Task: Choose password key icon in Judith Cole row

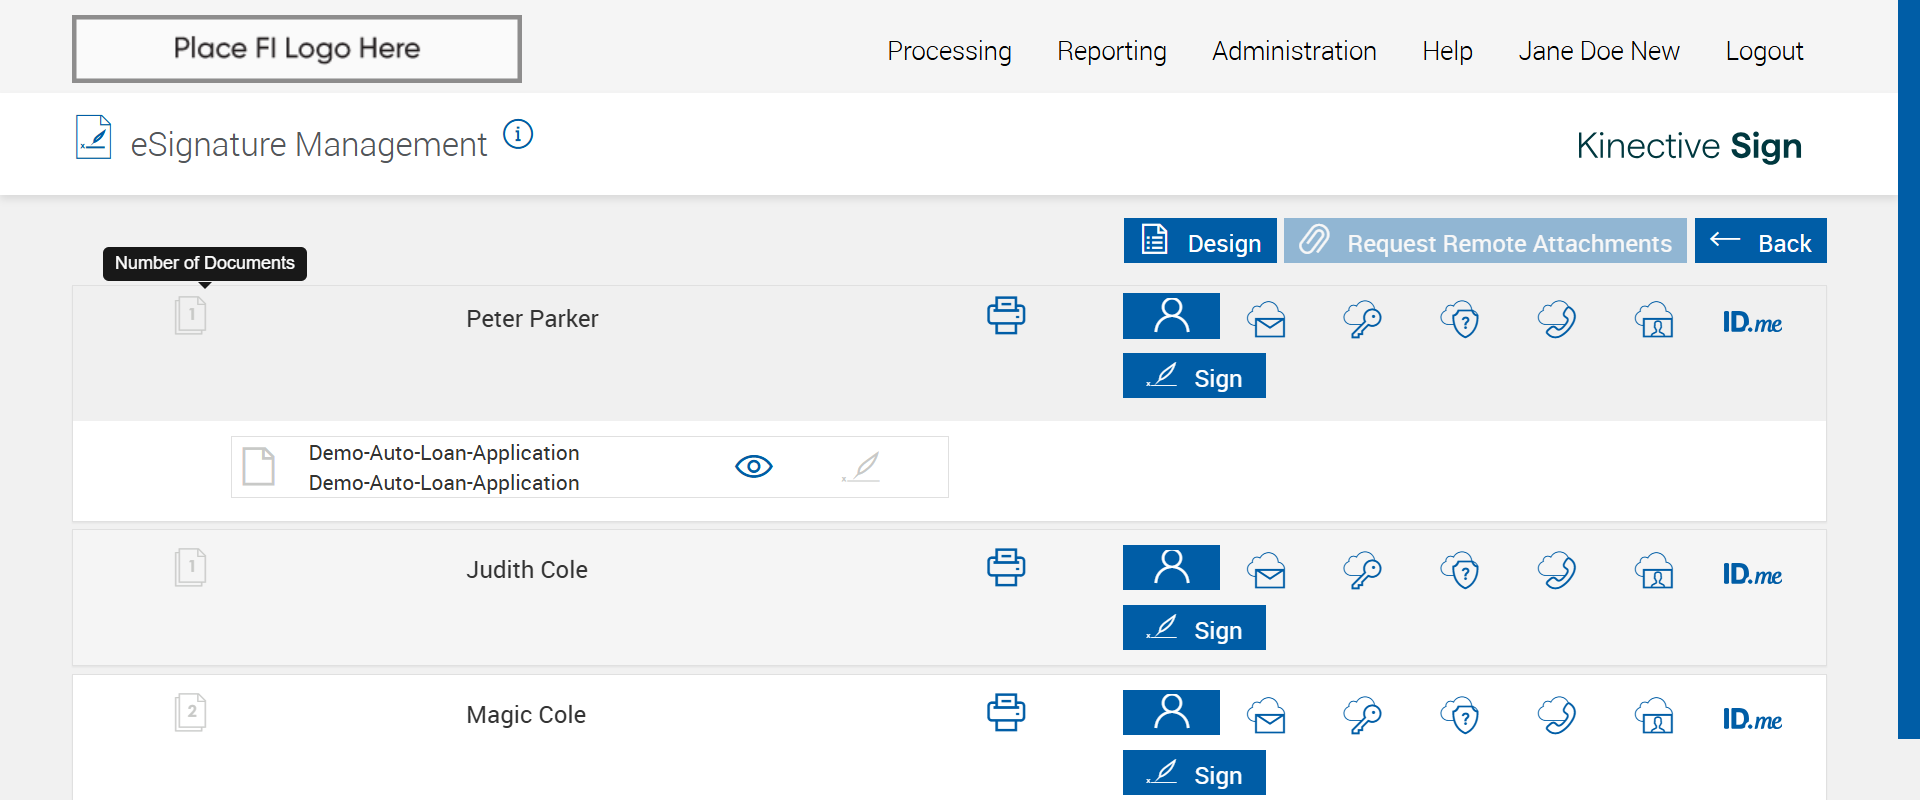Action: [1362, 571]
